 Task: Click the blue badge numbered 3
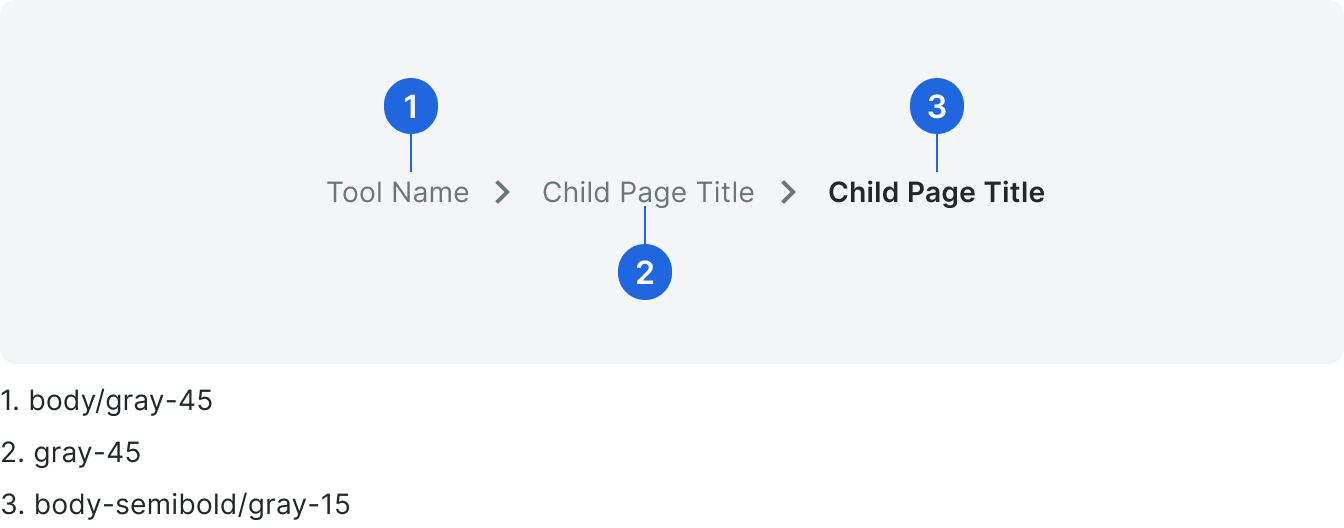point(937,106)
